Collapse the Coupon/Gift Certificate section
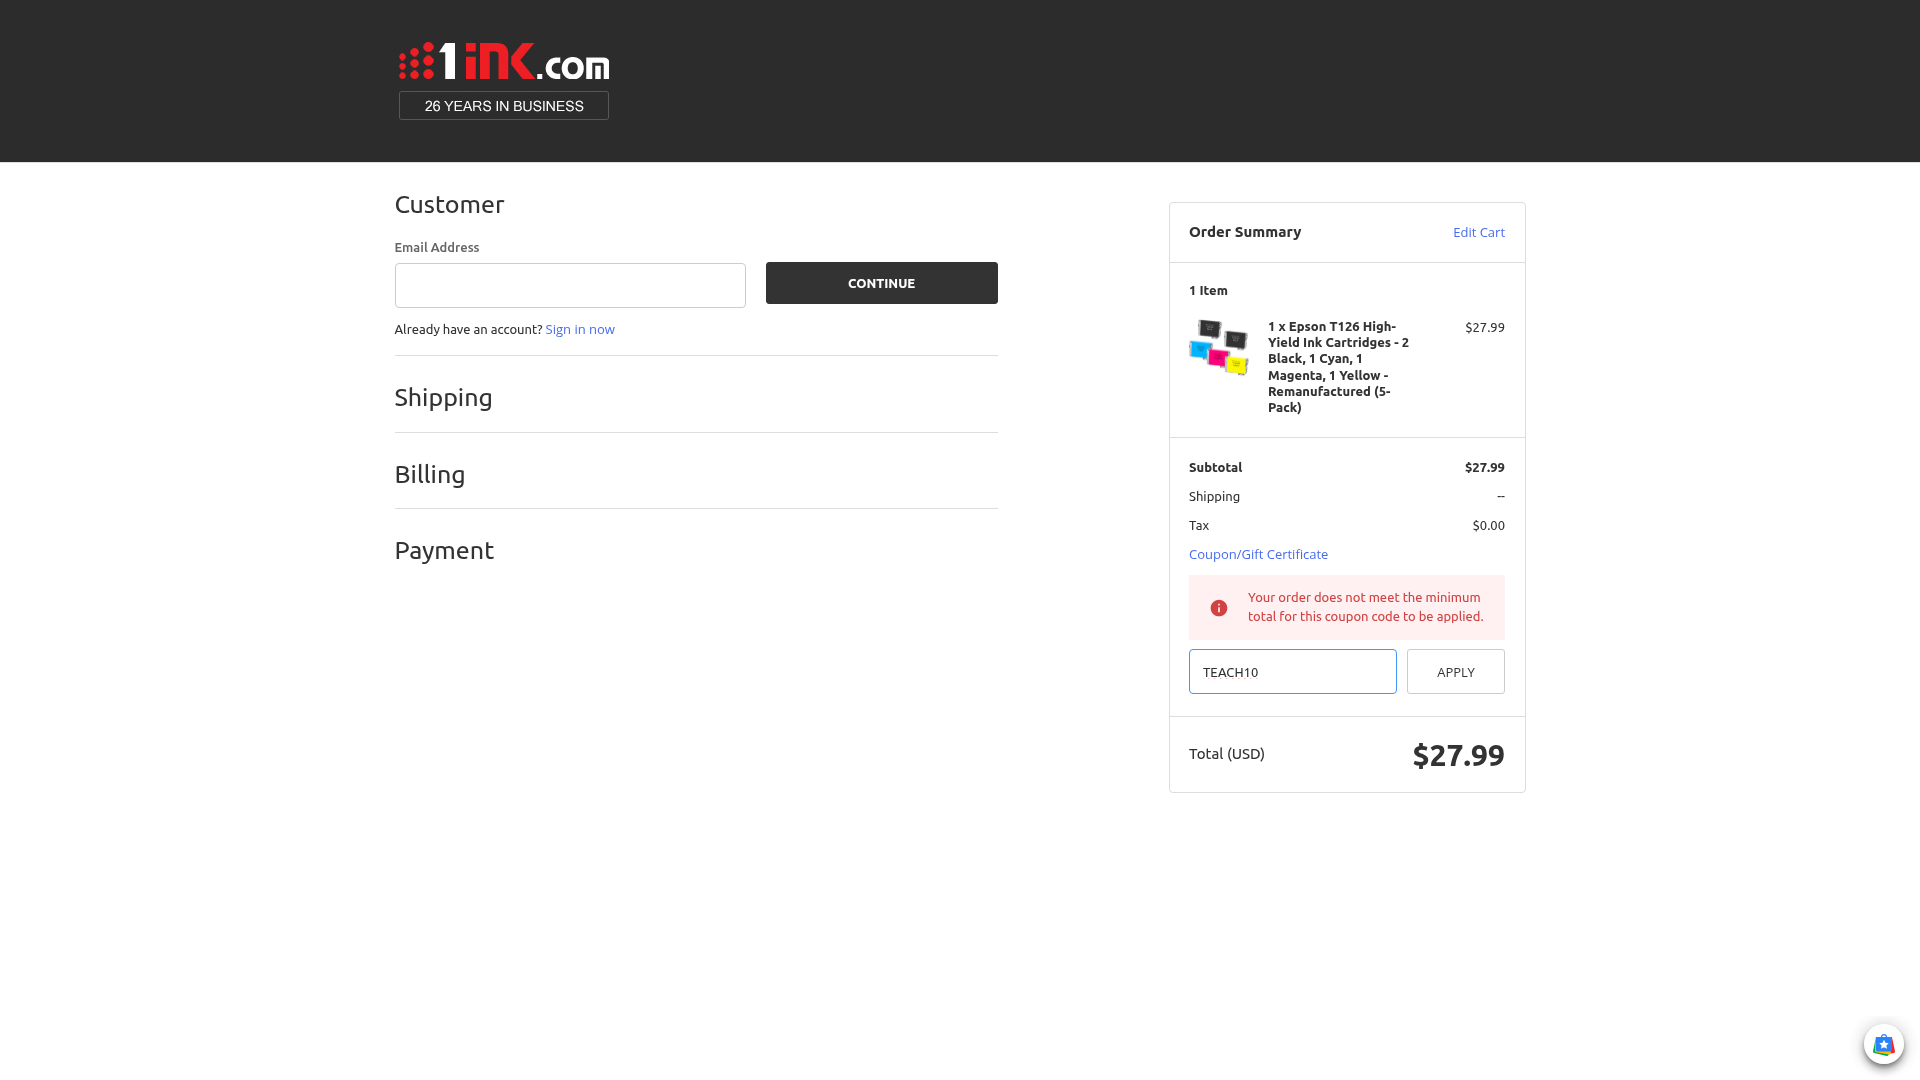The width and height of the screenshot is (1920, 1080). 1258,554
